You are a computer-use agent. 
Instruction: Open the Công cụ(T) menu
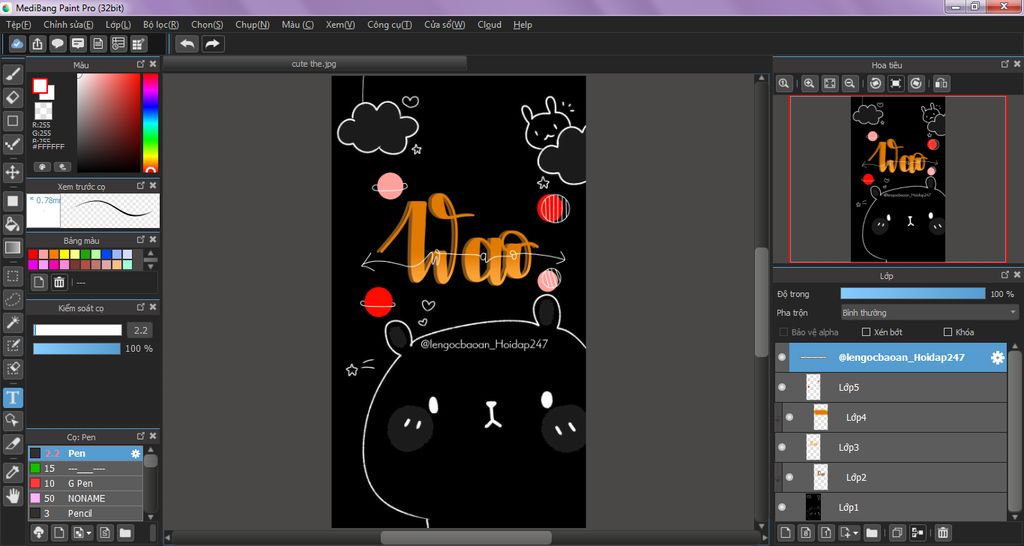point(389,25)
